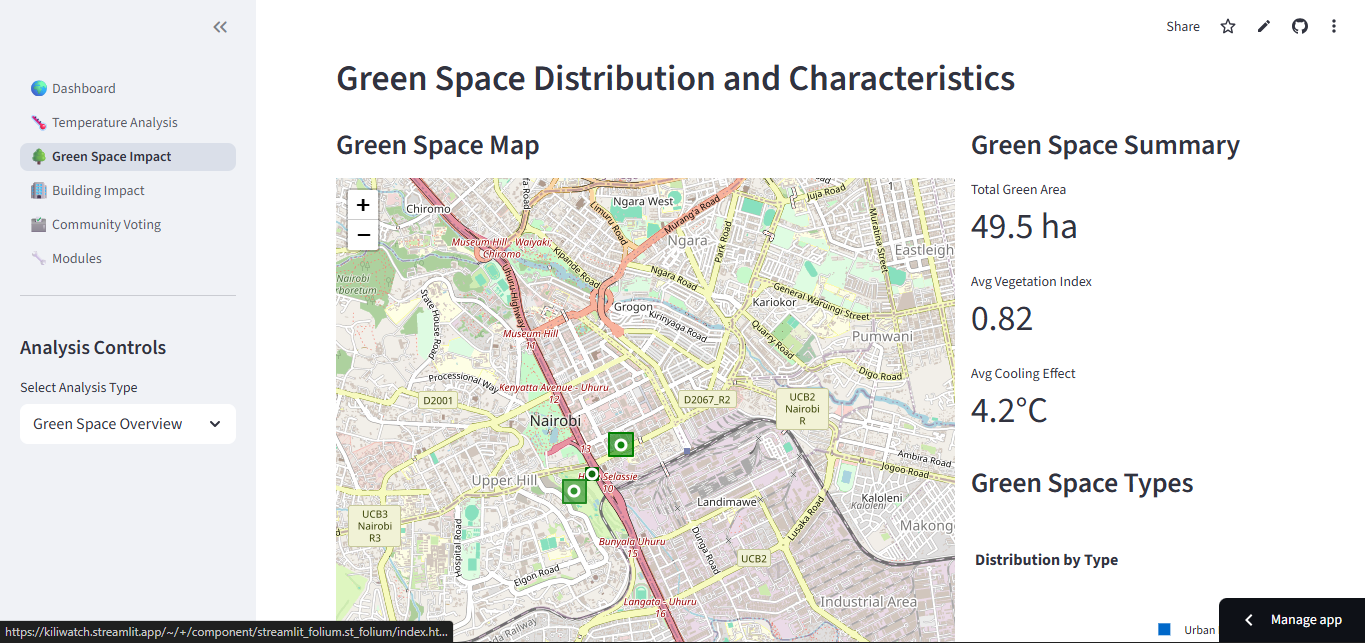Click the small green circle map marker
This screenshot has height=643, width=1365.
click(x=592, y=474)
